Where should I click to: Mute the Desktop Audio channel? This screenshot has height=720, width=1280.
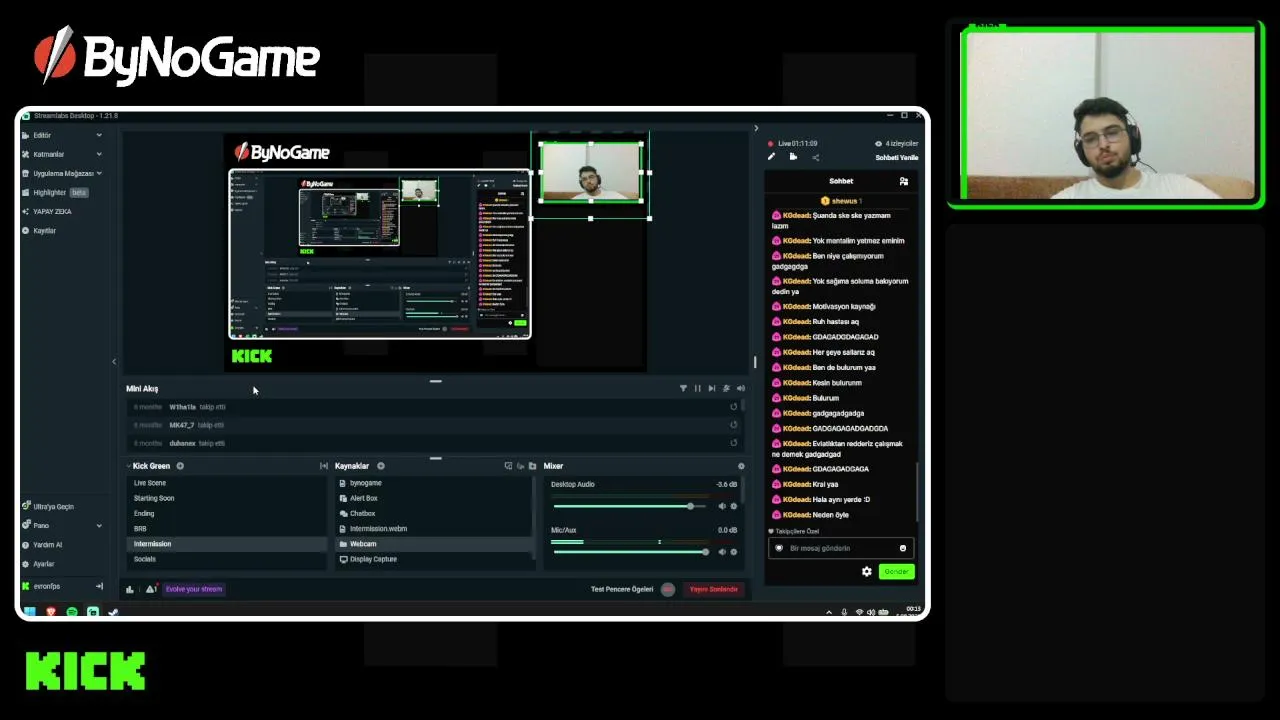(x=722, y=506)
